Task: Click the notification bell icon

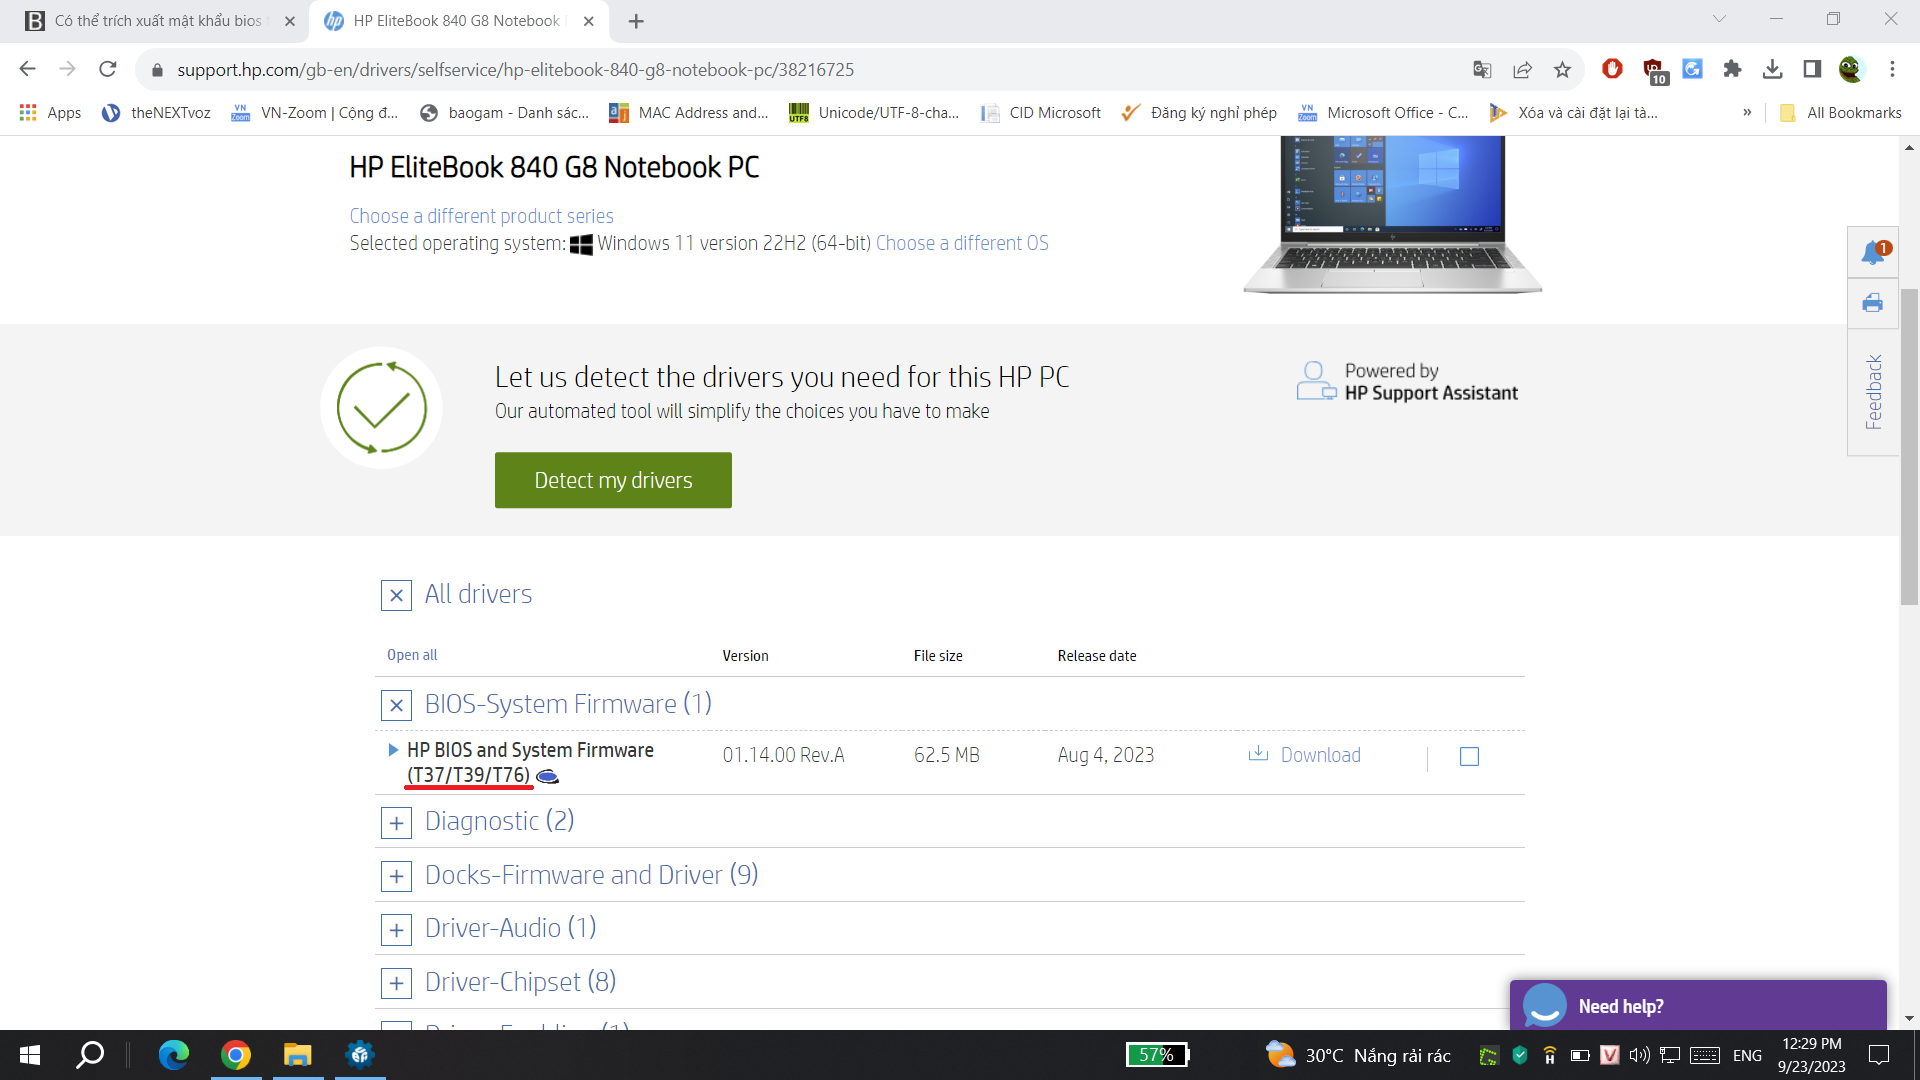Action: [x=1873, y=252]
